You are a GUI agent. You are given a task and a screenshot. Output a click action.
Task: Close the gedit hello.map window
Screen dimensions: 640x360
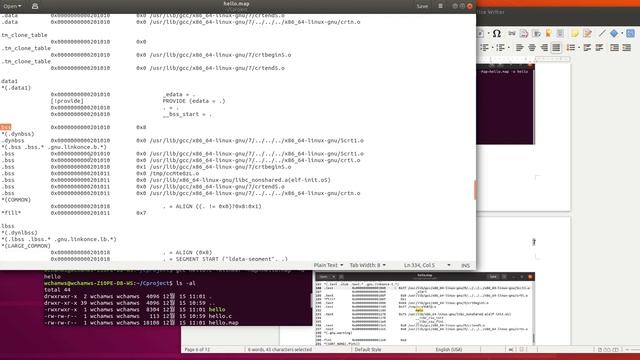[470, 6]
